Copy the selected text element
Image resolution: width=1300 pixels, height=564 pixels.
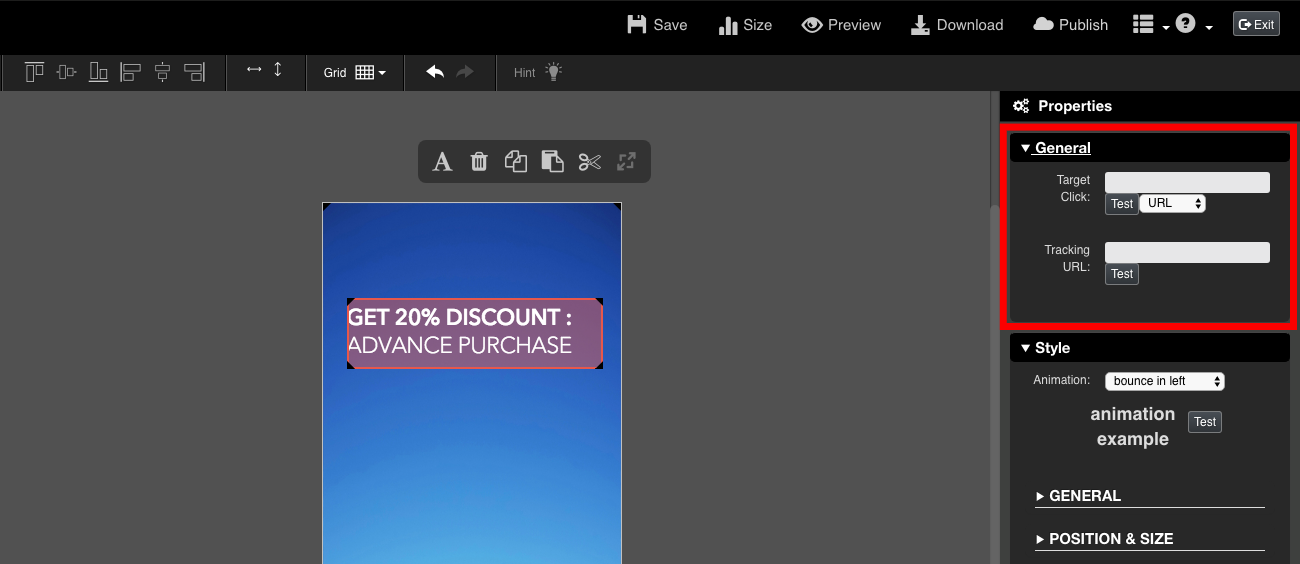[x=516, y=161]
